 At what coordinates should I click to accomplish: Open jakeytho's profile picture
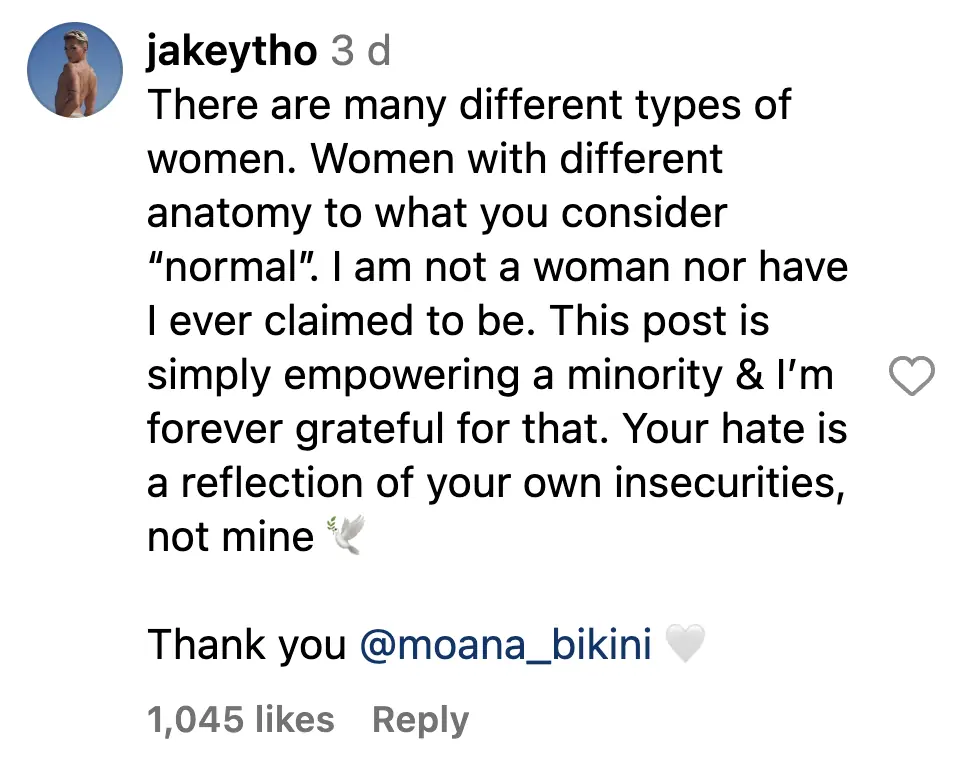click(74, 69)
